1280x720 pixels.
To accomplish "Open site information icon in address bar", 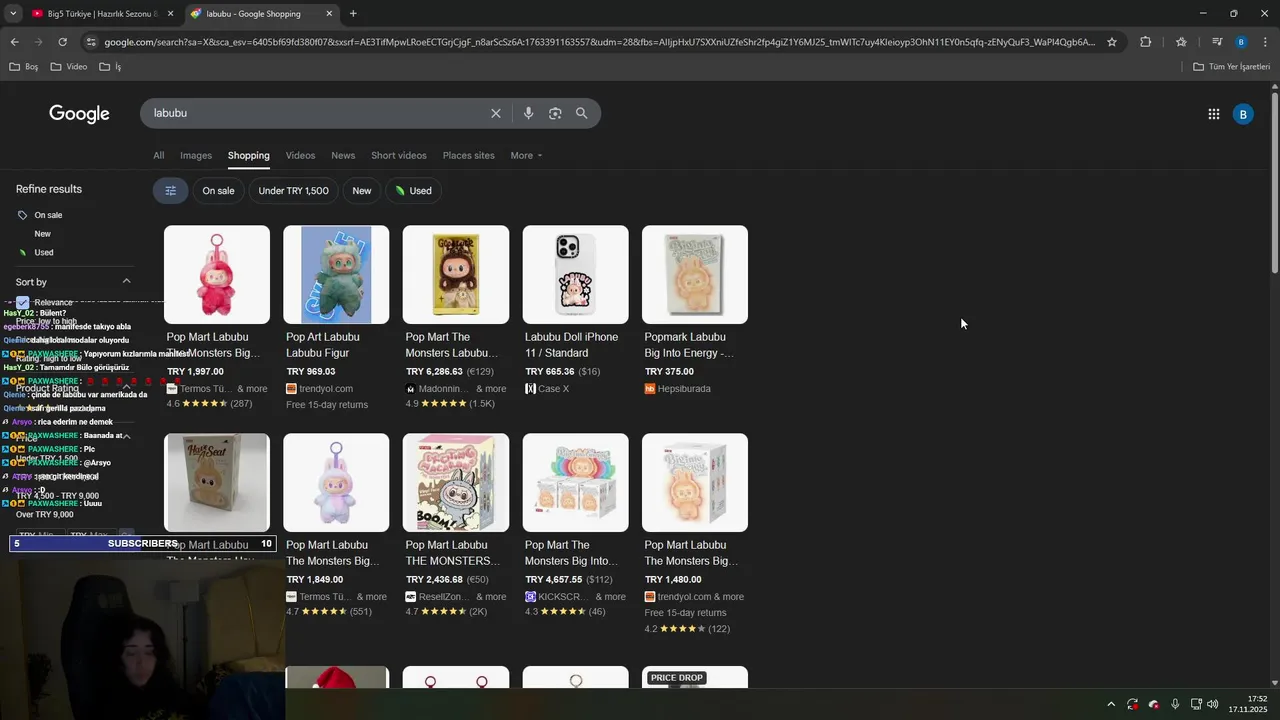I will coord(91,42).
